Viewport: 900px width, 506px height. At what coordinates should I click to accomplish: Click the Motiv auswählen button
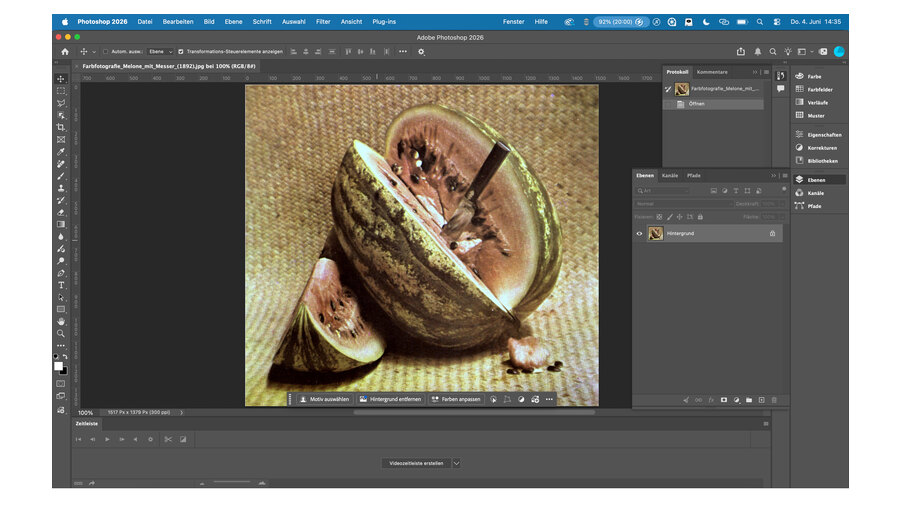324,399
